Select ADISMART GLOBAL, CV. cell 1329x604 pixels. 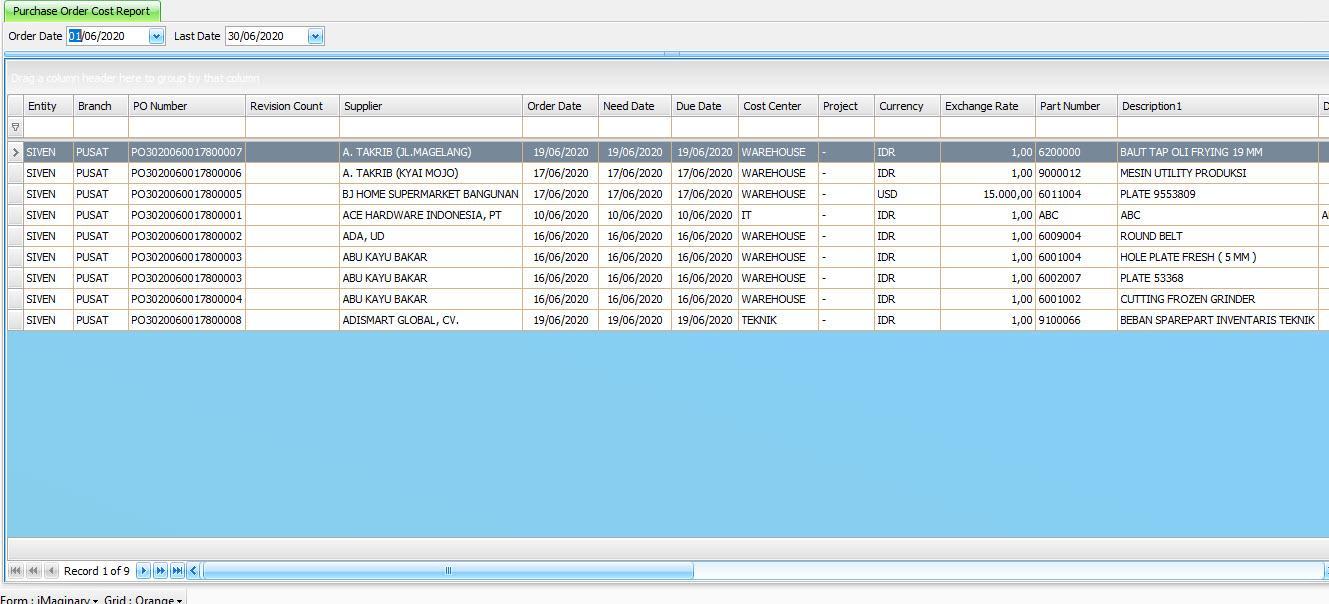[x=431, y=320]
